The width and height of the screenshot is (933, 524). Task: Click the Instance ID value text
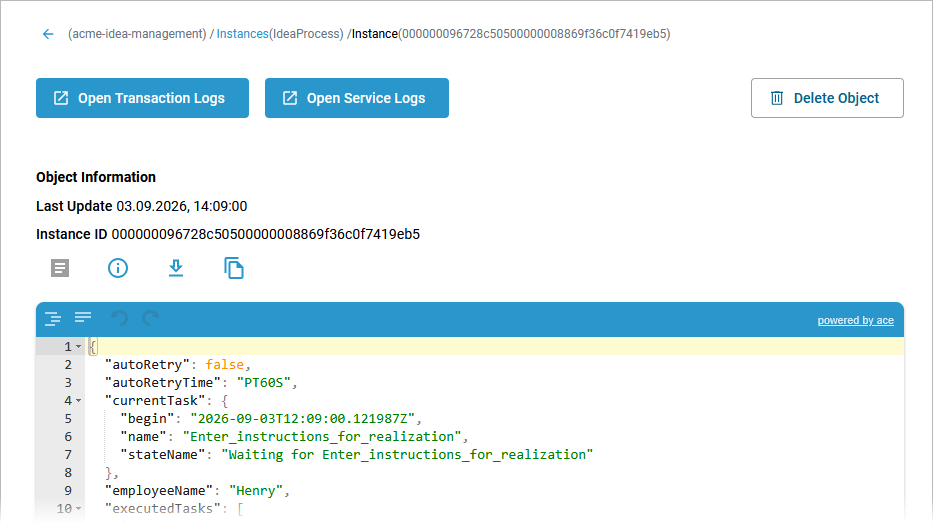pyautogui.click(x=265, y=234)
